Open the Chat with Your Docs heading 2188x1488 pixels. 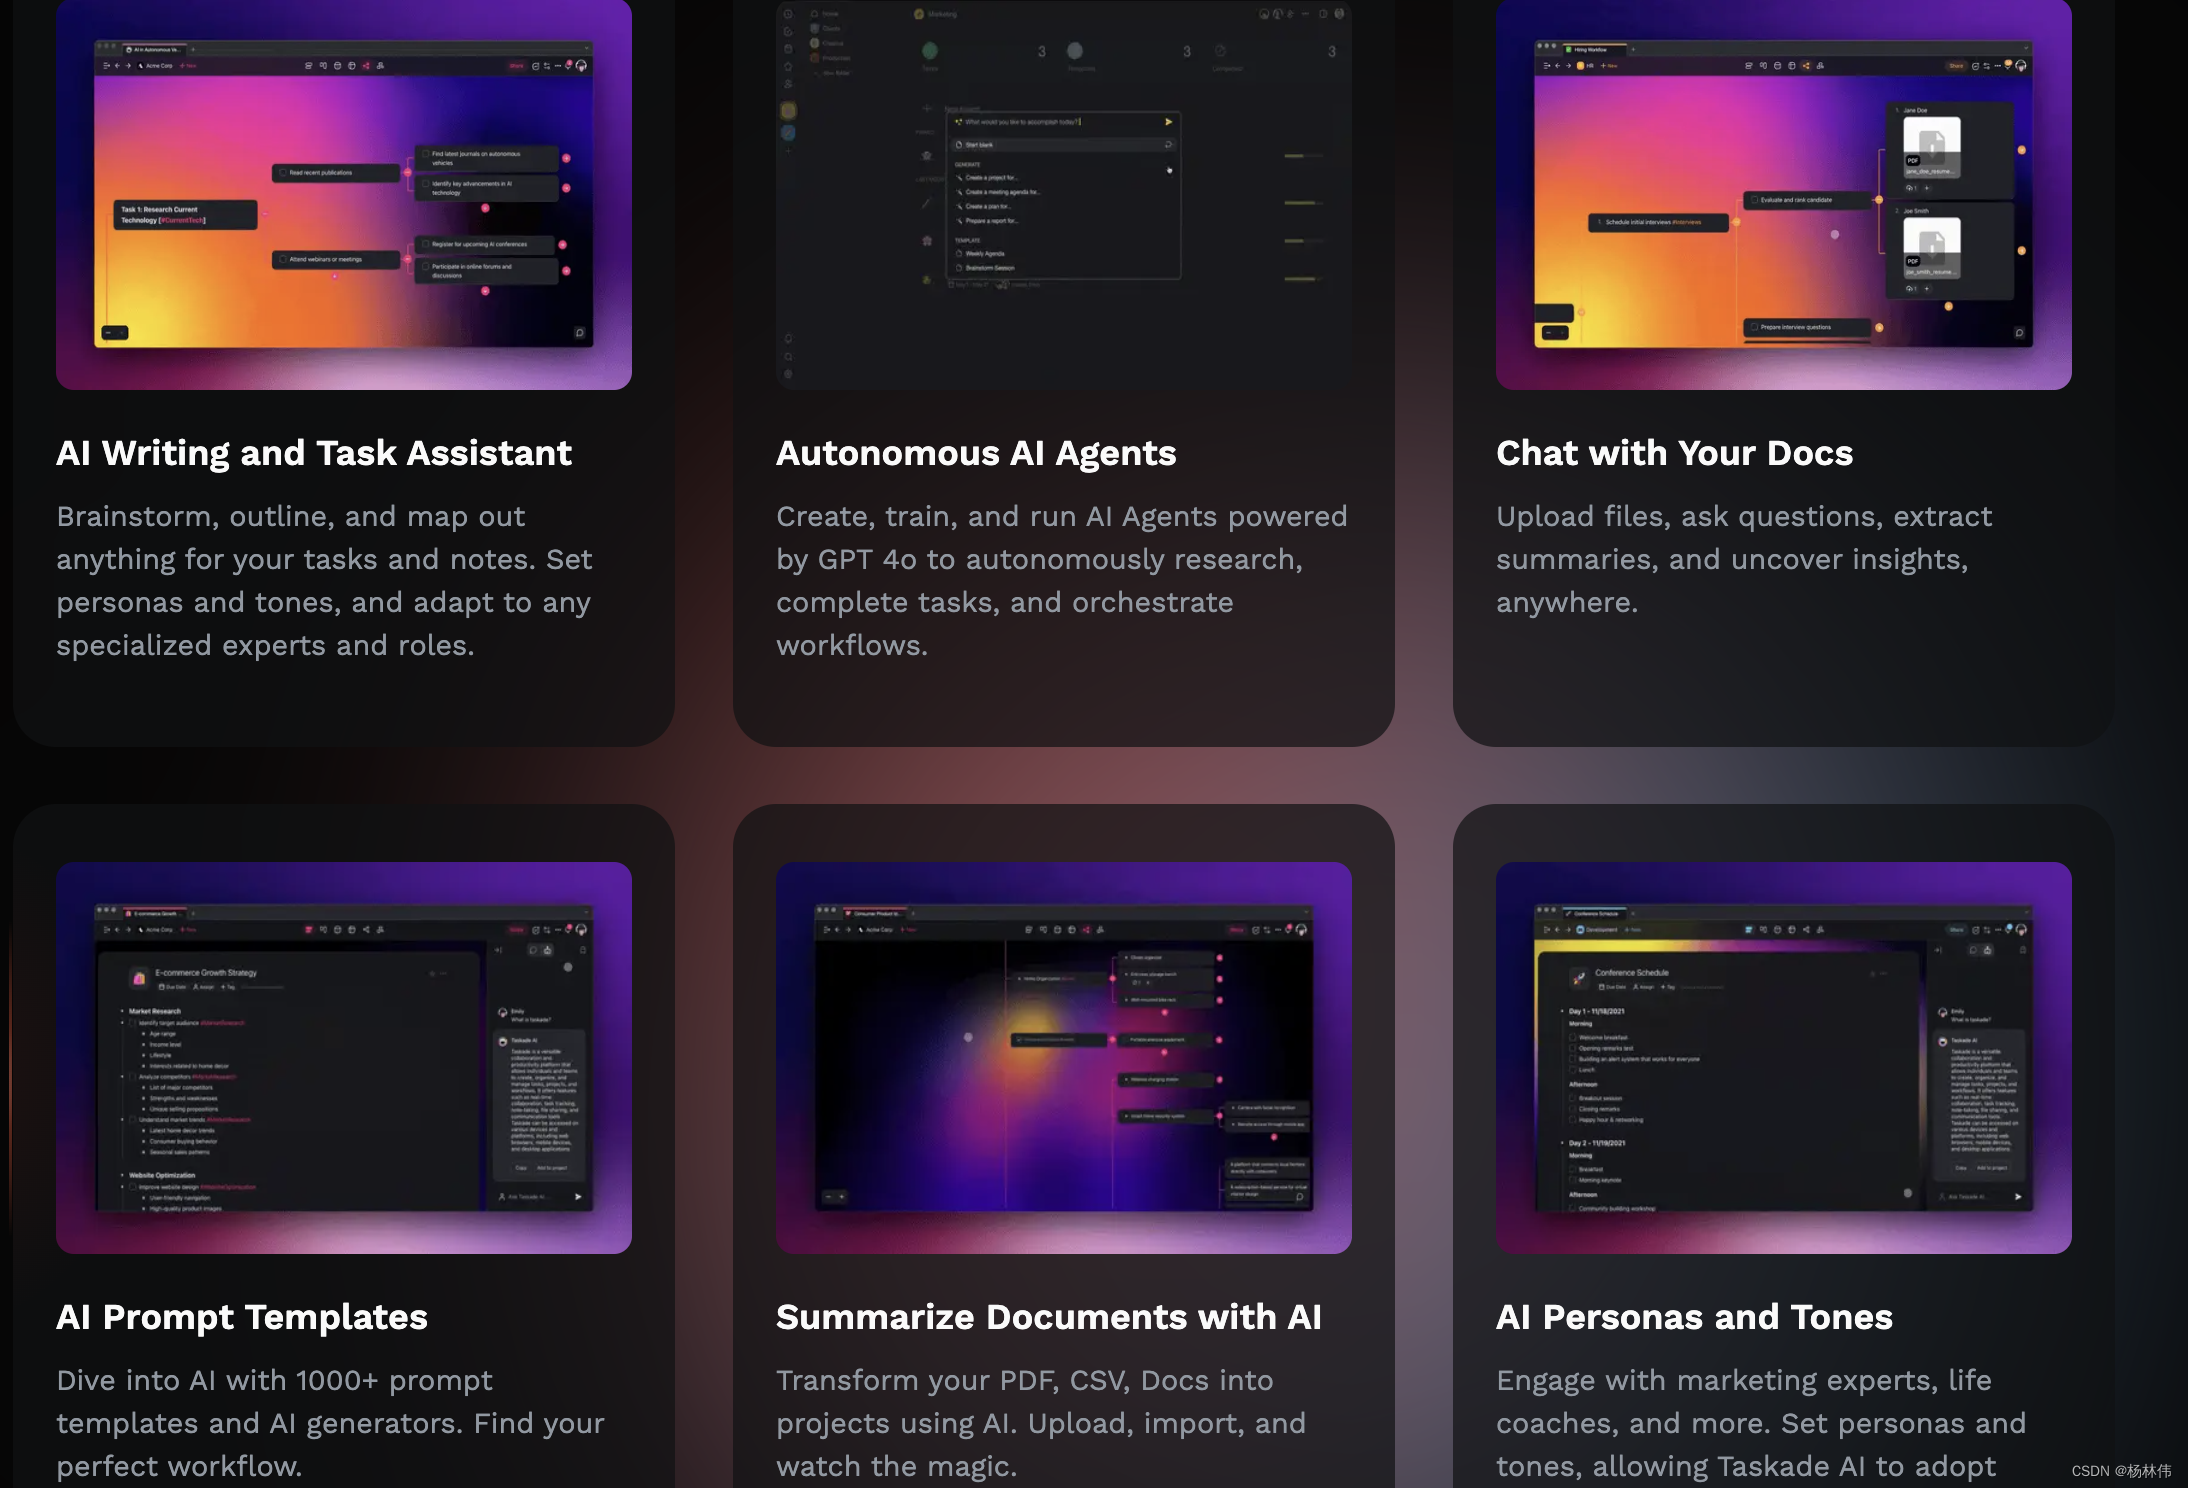pos(1674,453)
